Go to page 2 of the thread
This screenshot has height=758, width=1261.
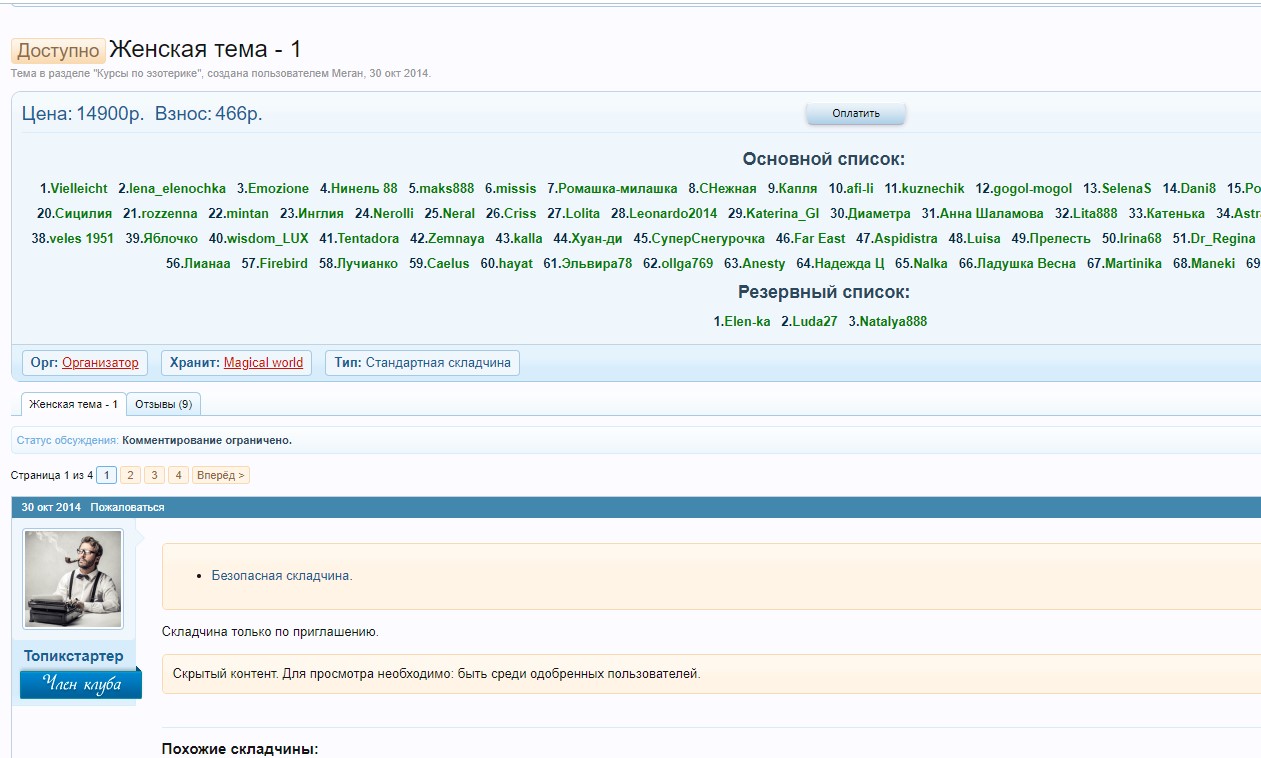pyautogui.click(x=130, y=475)
